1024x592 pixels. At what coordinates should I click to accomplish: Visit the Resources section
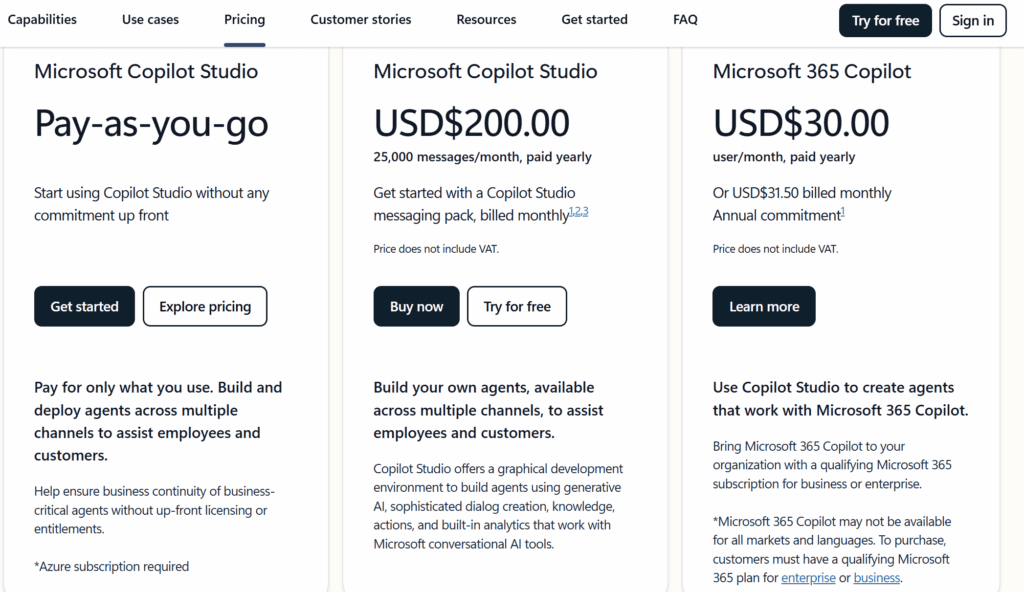[x=486, y=19]
